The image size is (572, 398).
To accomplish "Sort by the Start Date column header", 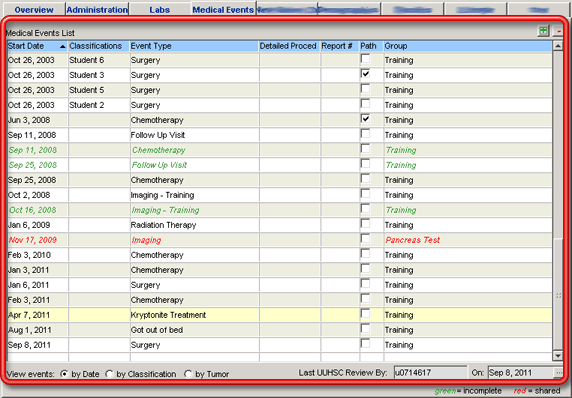I will [x=37, y=46].
